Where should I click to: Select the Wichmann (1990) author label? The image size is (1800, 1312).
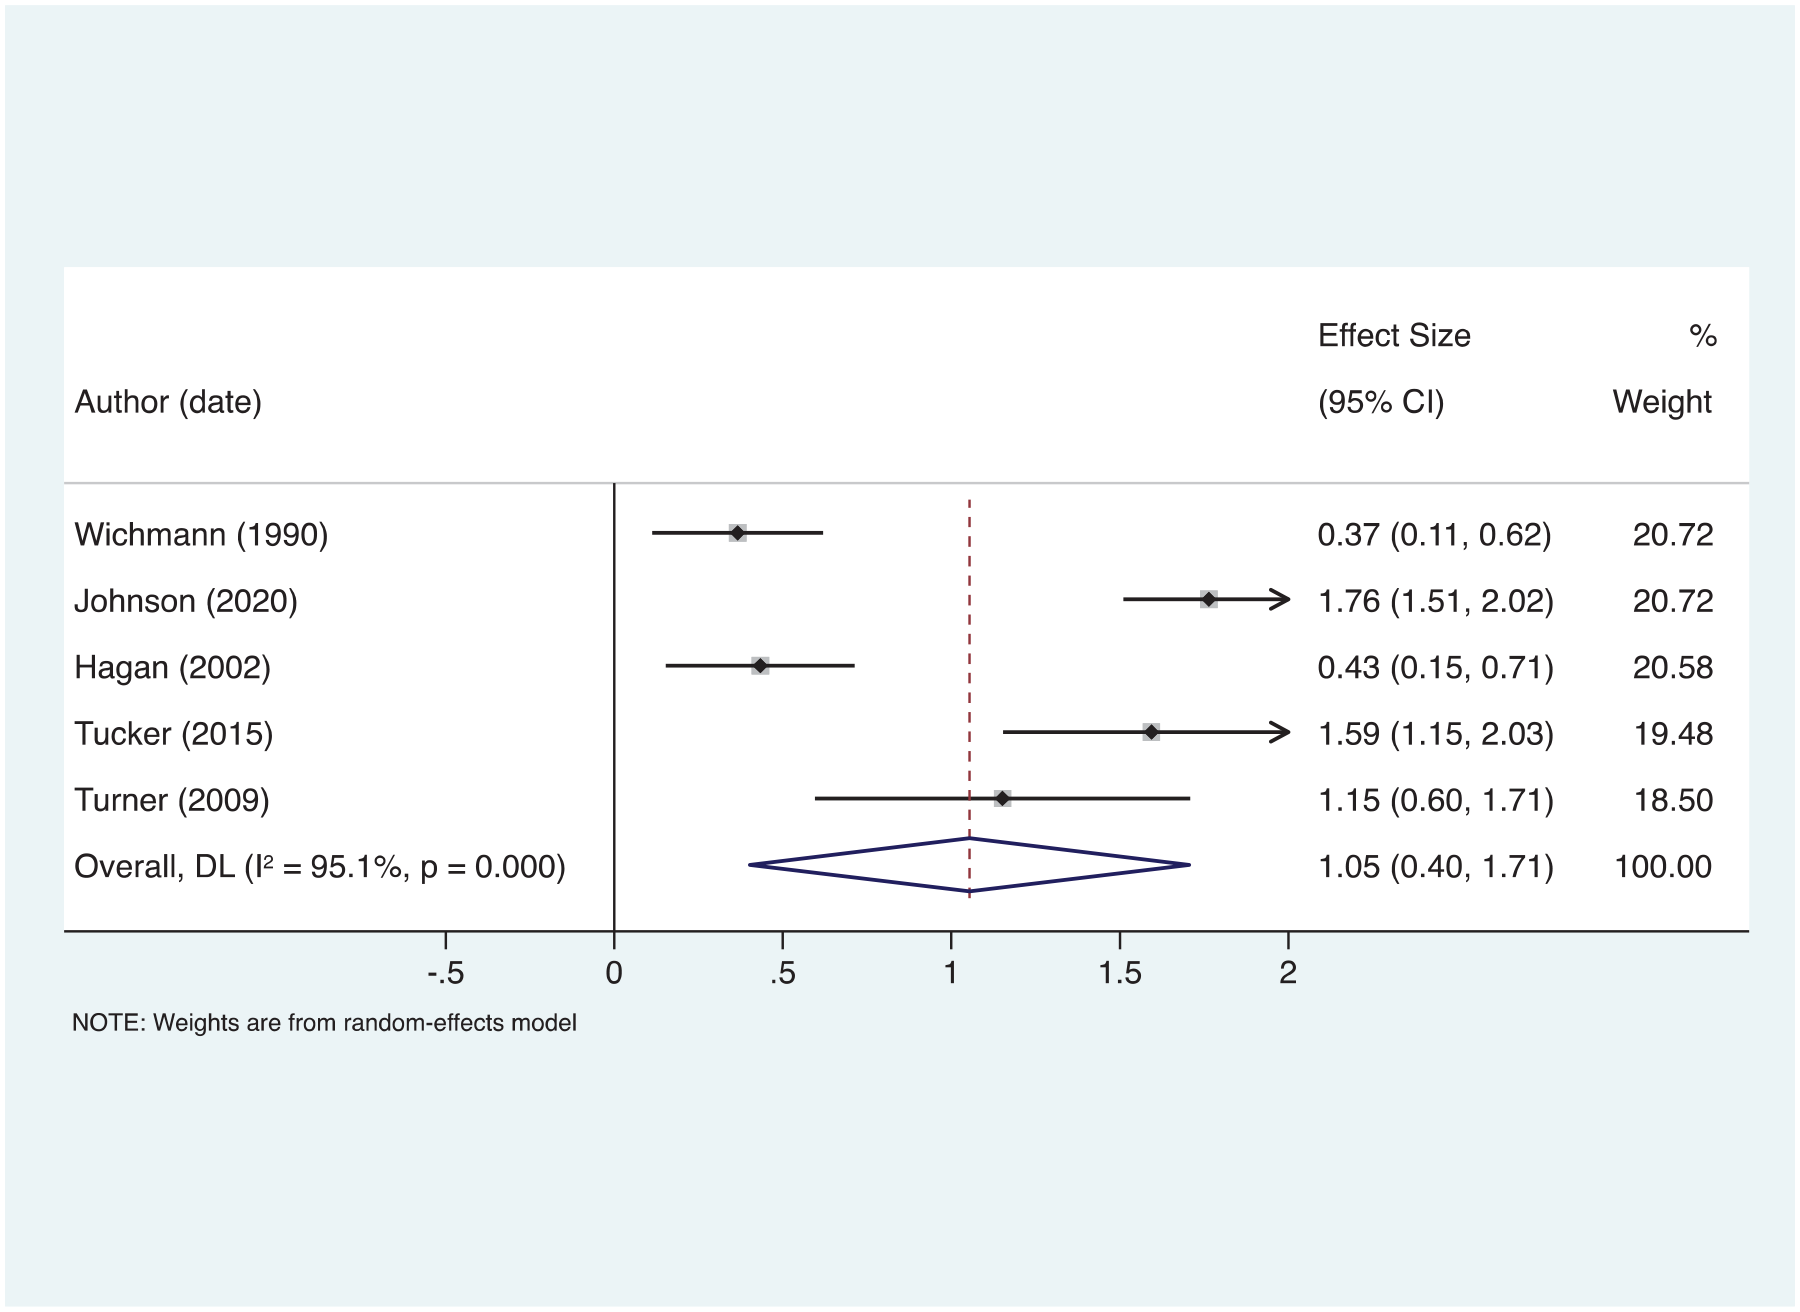(x=201, y=535)
